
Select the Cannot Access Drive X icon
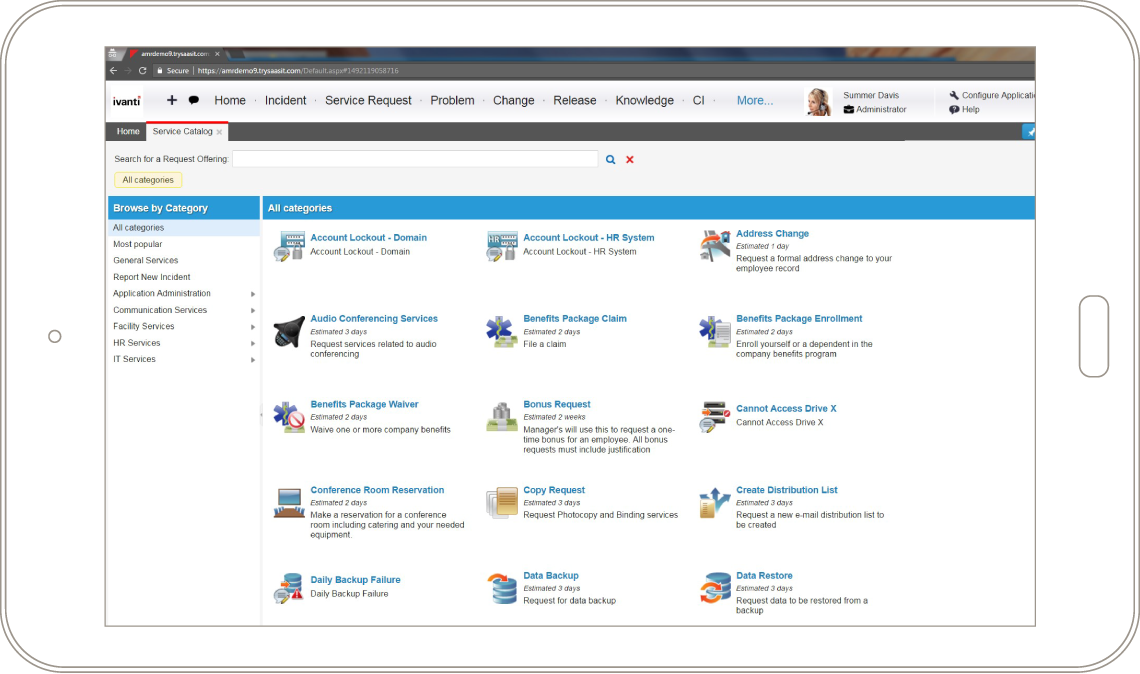[x=714, y=417]
